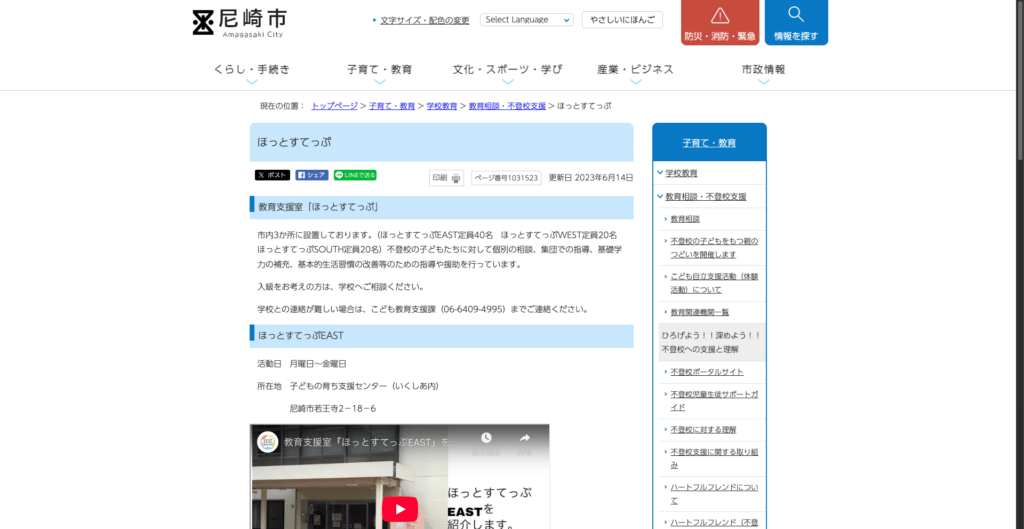Image resolution: width=1024 pixels, height=529 pixels.
Task: Open sidebar link 教育関連機関一覧
Action: [x=700, y=313]
